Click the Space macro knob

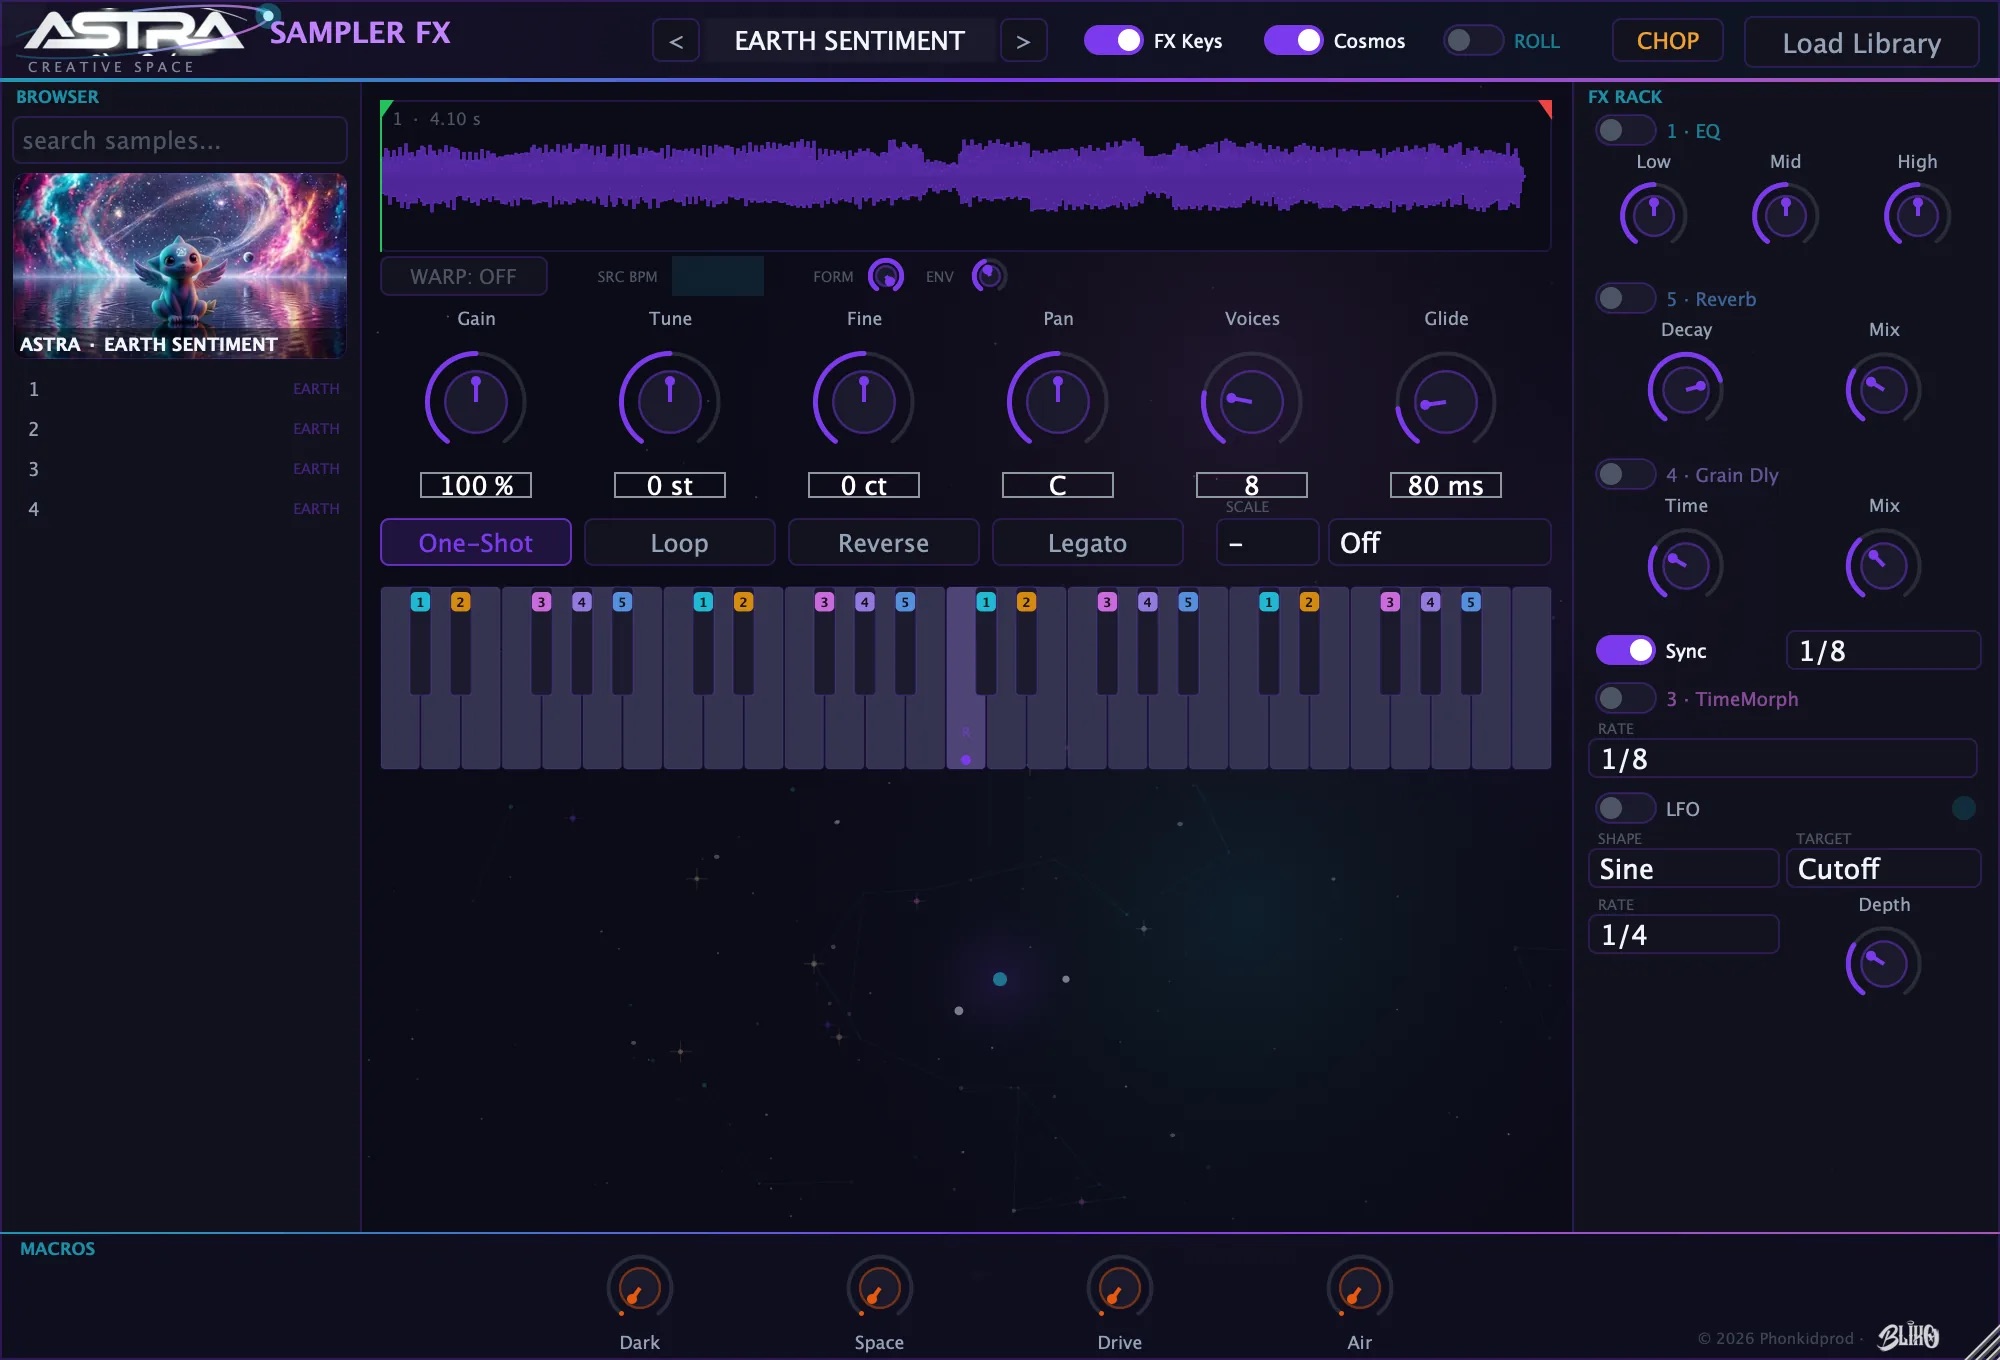[x=879, y=1288]
